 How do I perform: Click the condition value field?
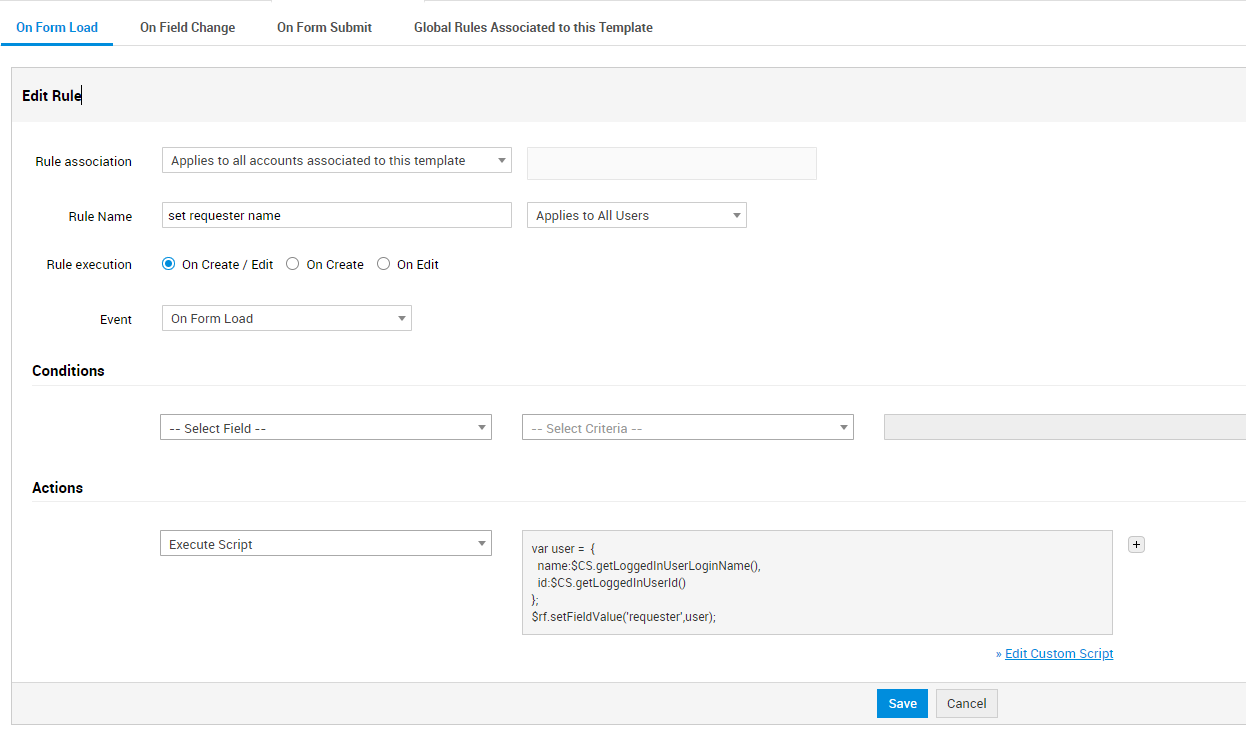[x=1064, y=428]
